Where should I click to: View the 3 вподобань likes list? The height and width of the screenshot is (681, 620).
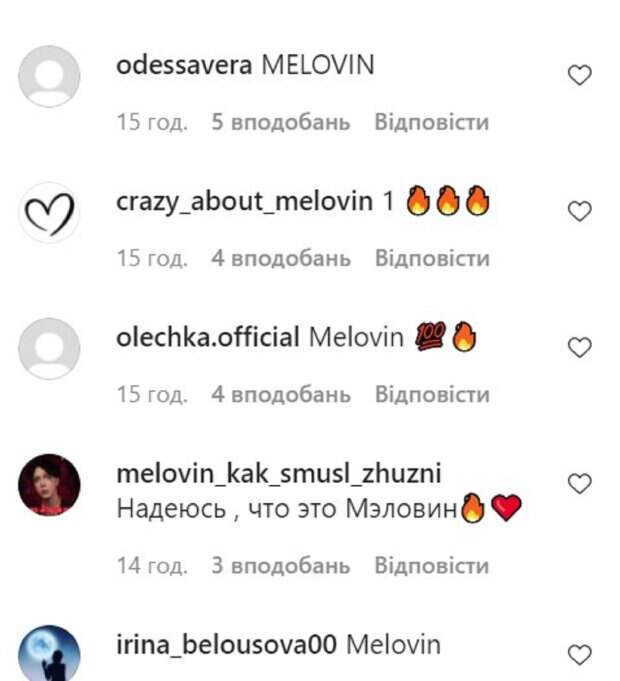(x=280, y=565)
